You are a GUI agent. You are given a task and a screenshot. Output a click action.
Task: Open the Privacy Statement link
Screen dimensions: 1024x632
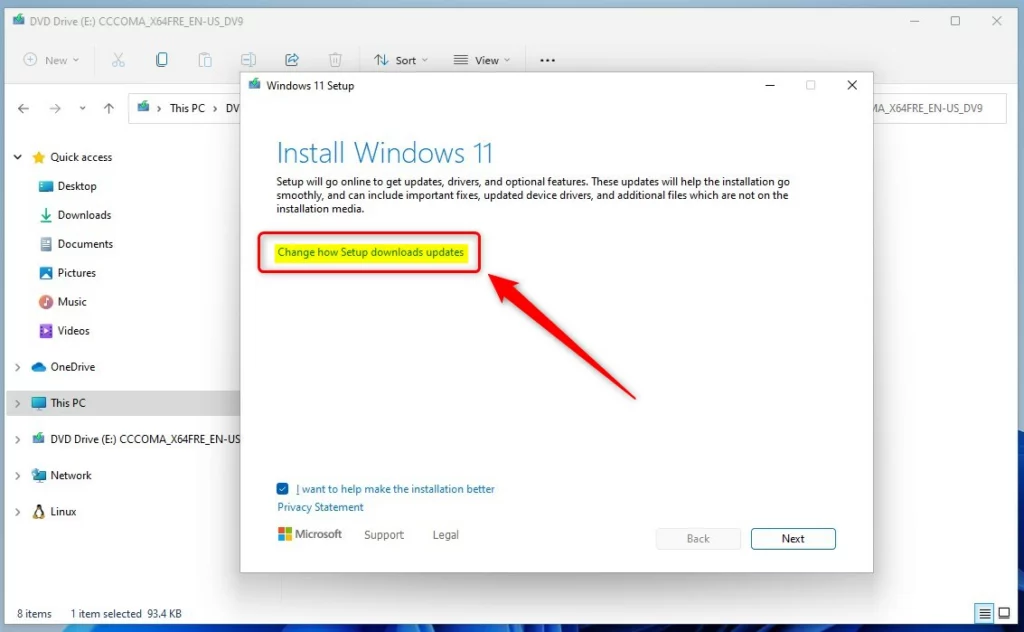tap(320, 507)
